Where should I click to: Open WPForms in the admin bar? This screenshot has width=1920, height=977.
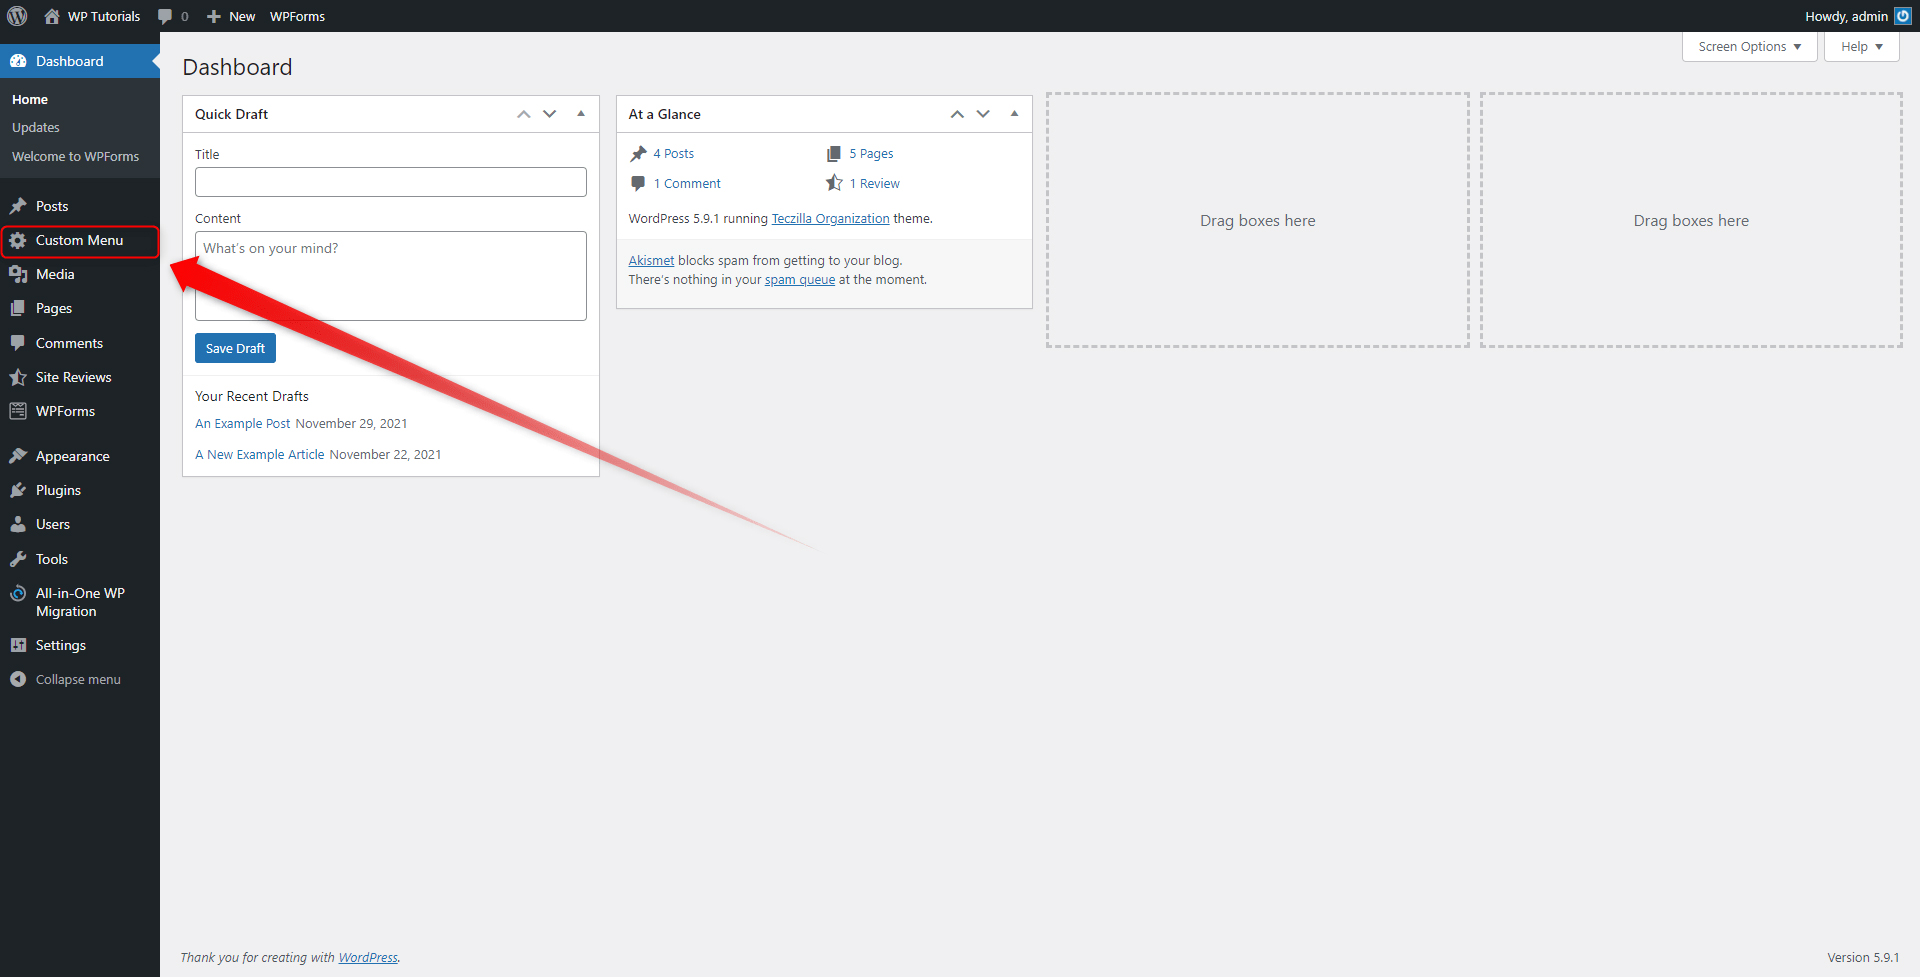point(297,16)
